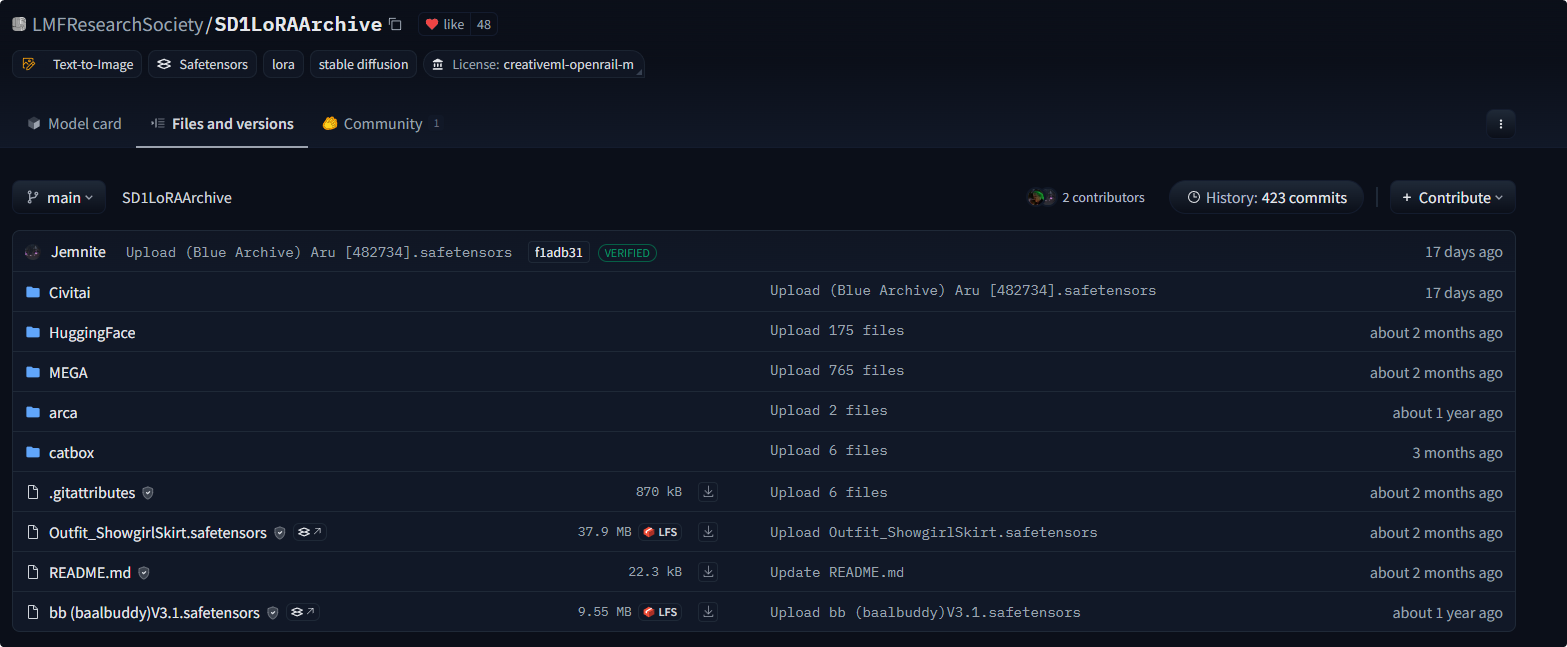1567x647 pixels.
Task: Click Jemnite's avatar icon
Action: (32, 252)
